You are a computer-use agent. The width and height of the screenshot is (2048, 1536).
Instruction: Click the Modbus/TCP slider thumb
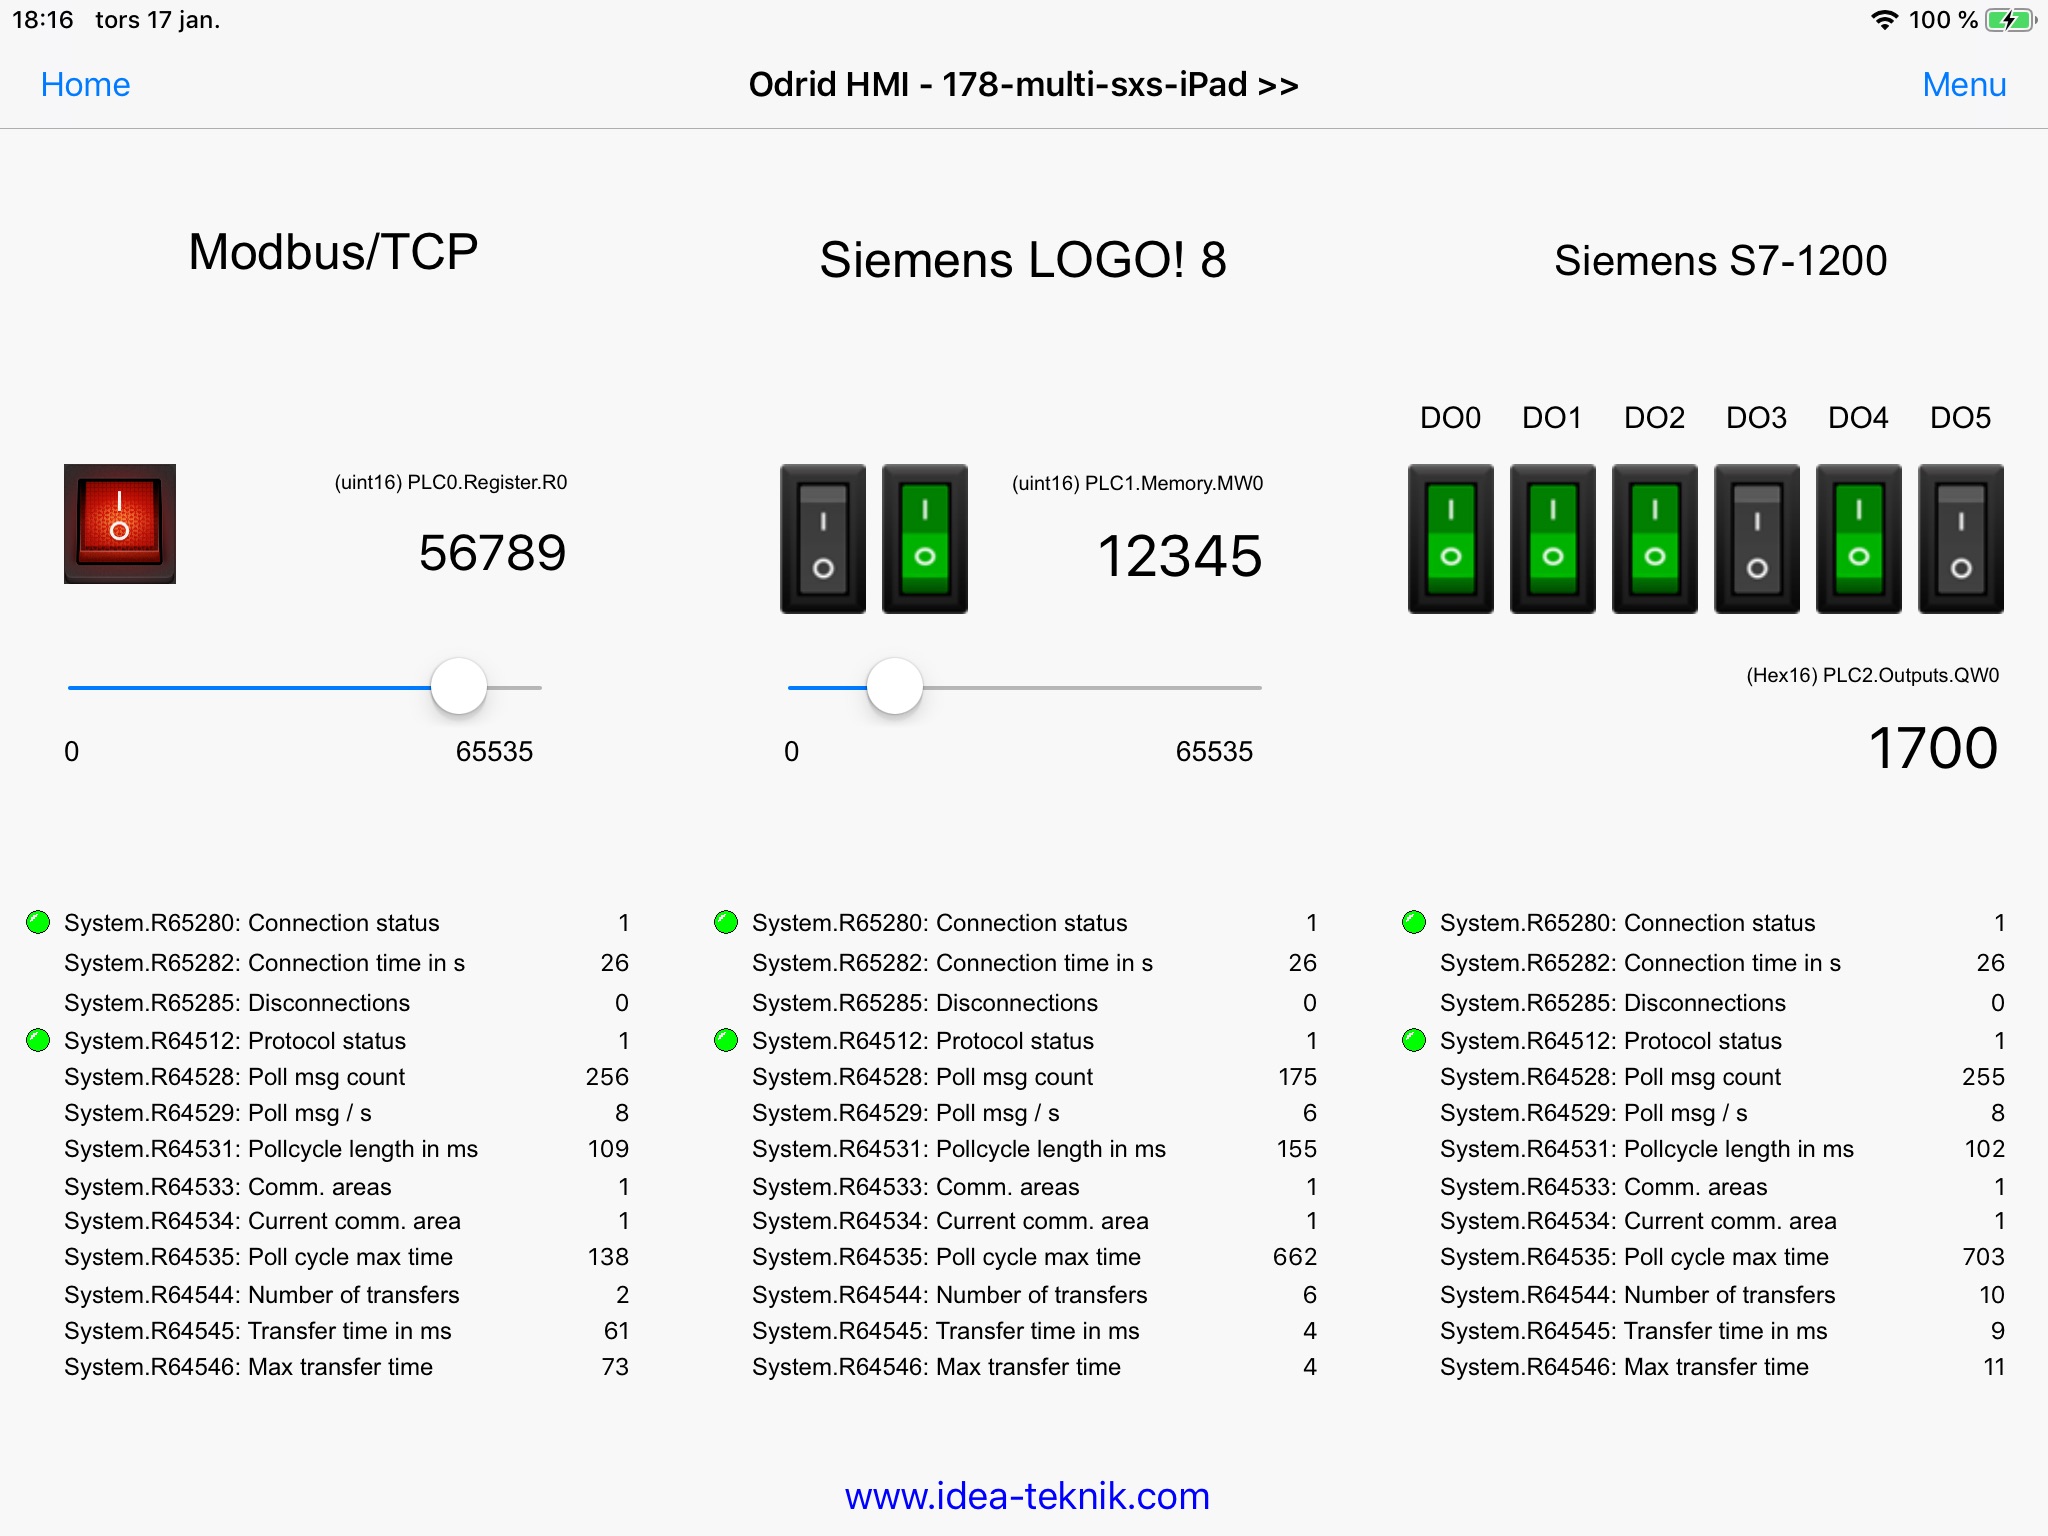pos(459,686)
